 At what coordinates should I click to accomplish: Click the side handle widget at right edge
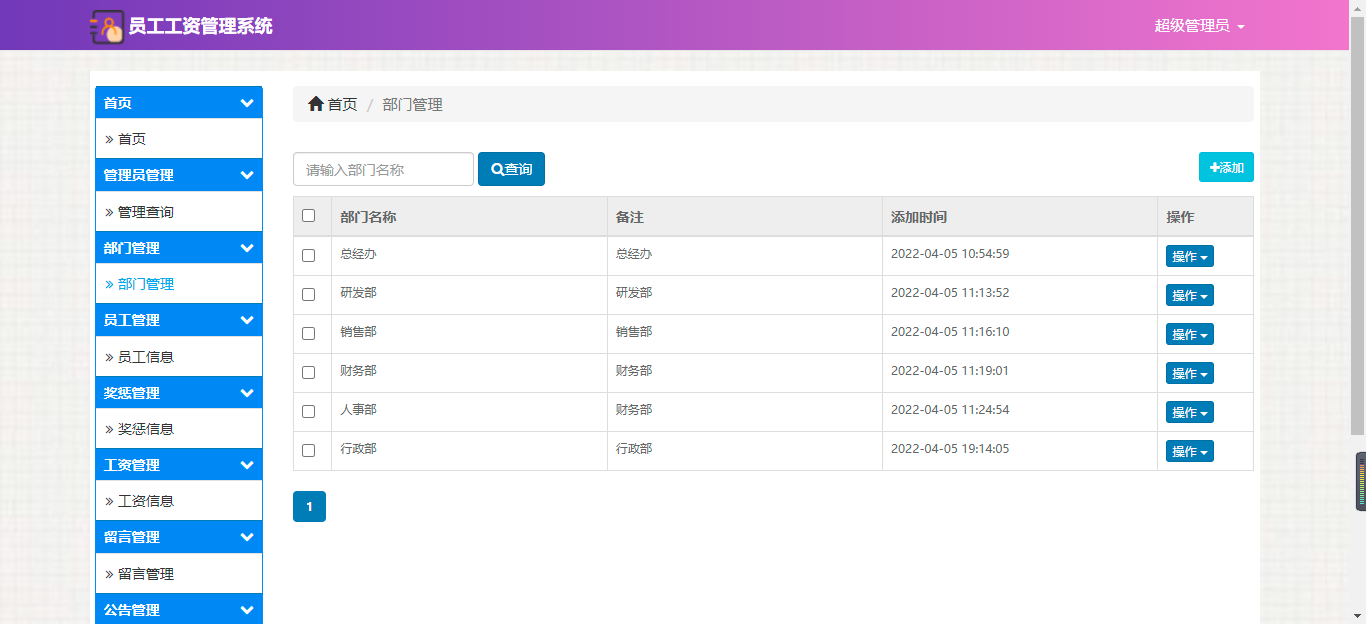click(x=1361, y=481)
